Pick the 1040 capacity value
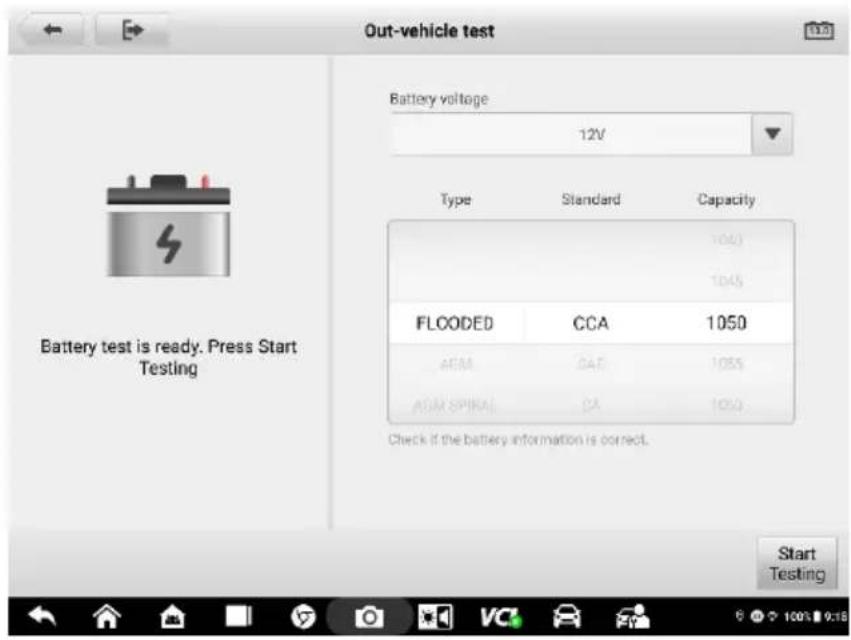Screen dimensions: 851x640 click(x=727, y=239)
